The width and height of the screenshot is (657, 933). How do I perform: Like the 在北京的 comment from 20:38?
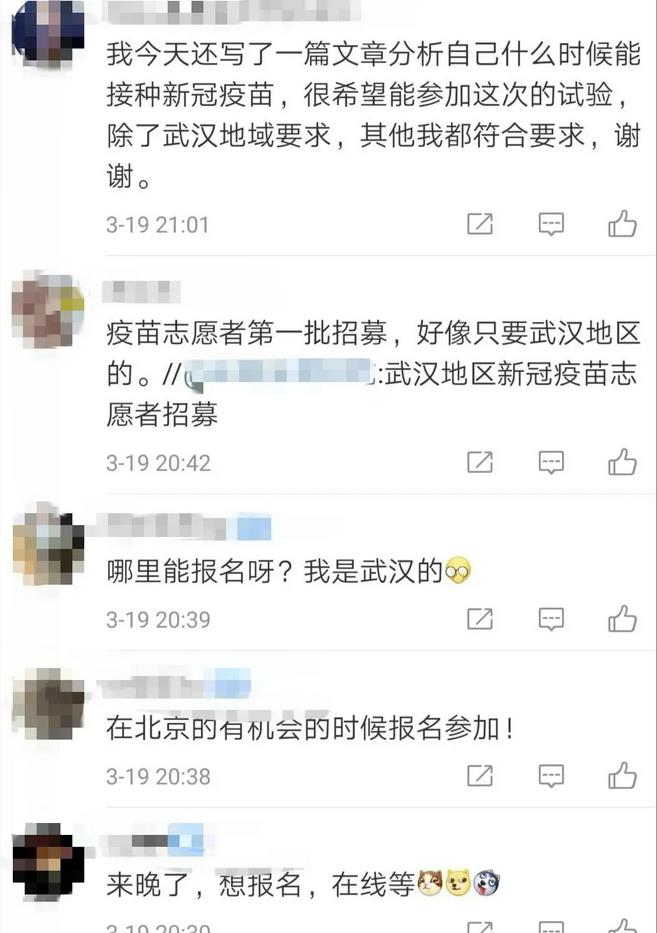pyautogui.click(x=622, y=775)
